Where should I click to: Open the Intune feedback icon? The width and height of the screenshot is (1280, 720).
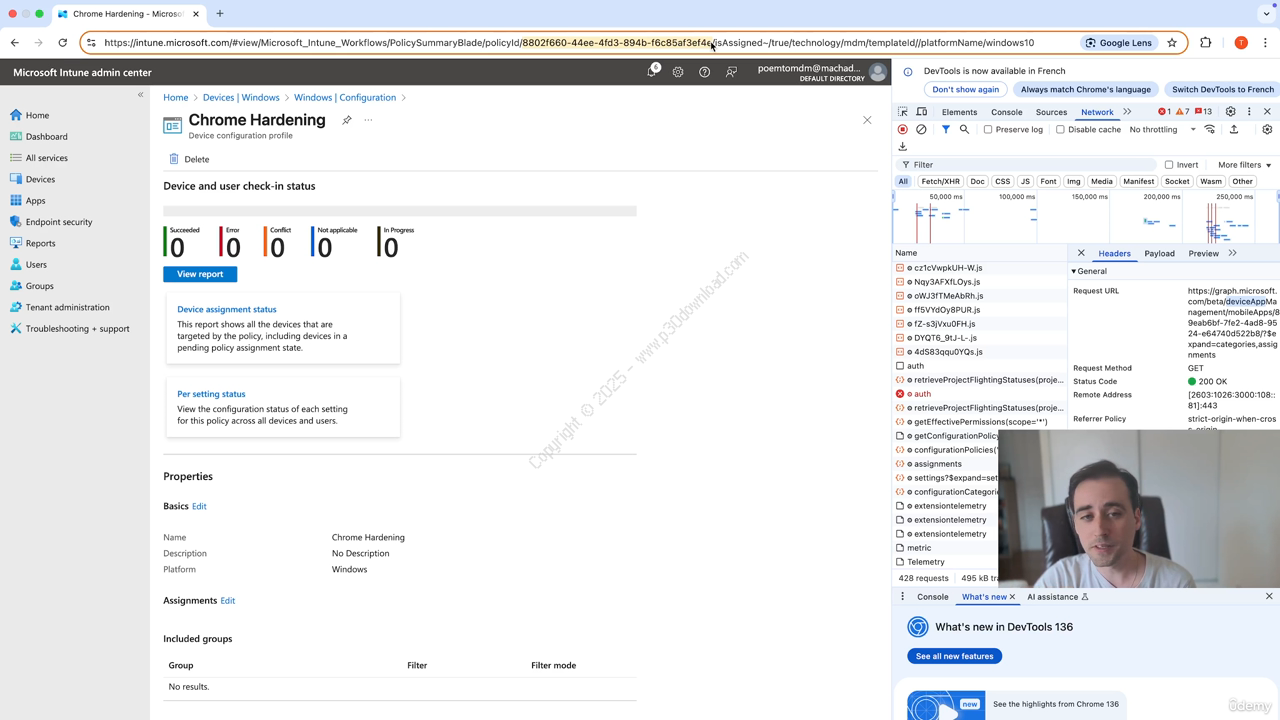click(731, 72)
